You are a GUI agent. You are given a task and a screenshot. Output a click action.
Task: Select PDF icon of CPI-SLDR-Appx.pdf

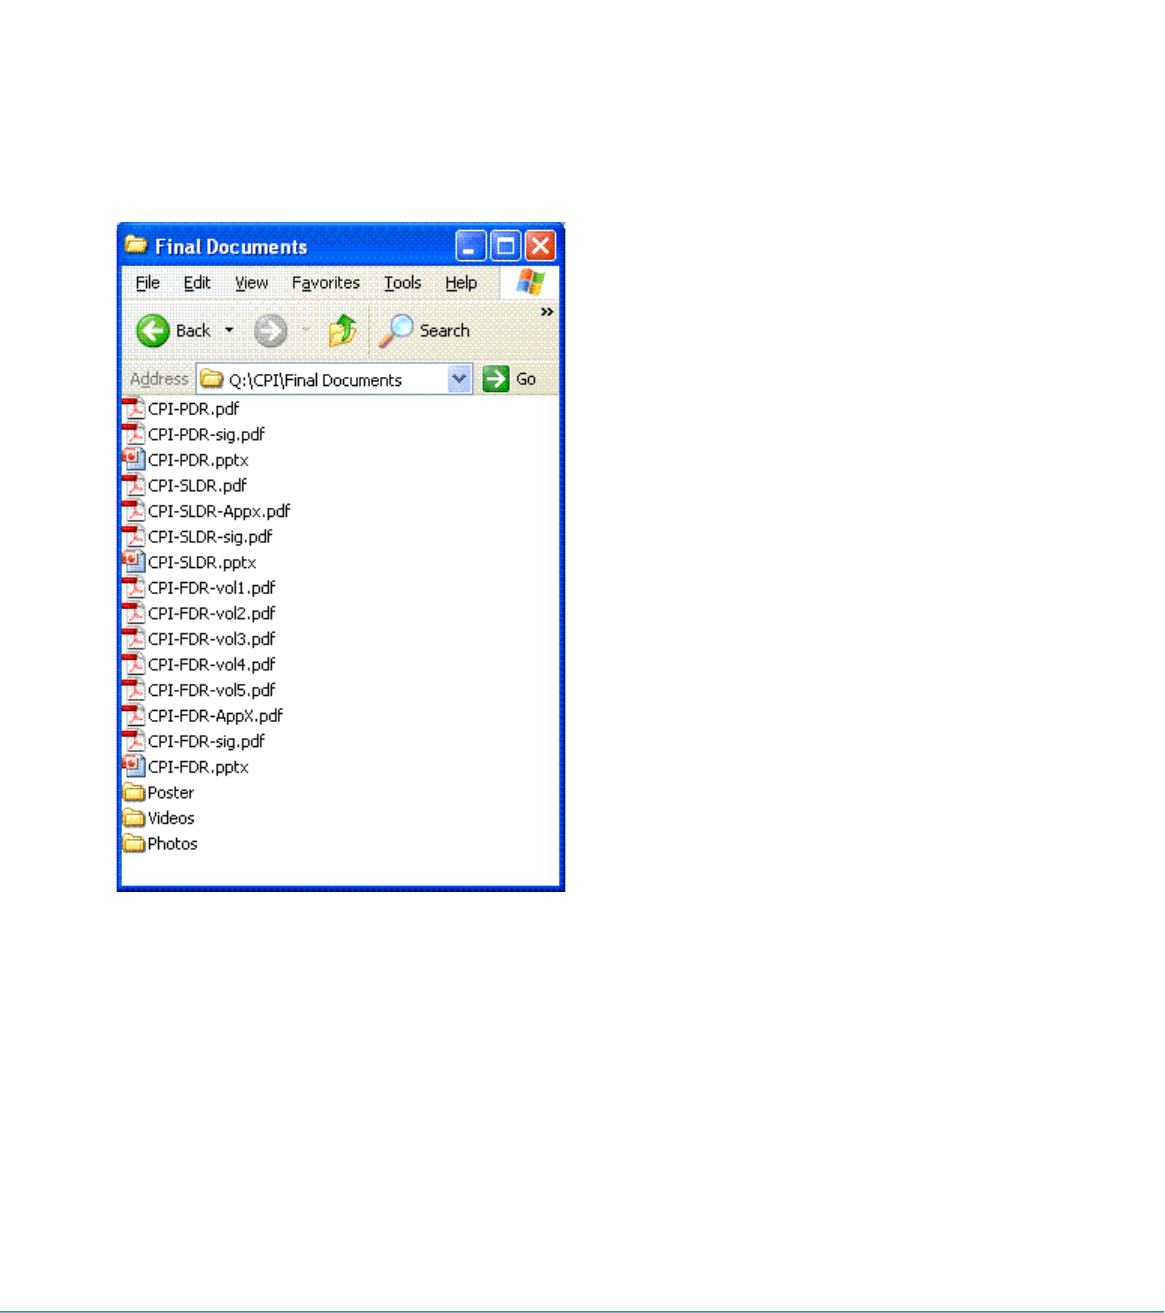pyautogui.click(x=134, y=511)
